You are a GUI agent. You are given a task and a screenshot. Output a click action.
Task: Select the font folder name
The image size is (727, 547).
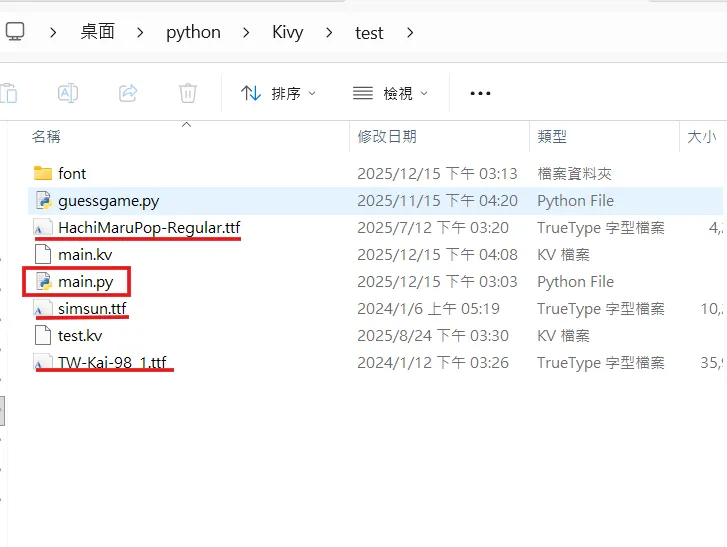point(72,174)
